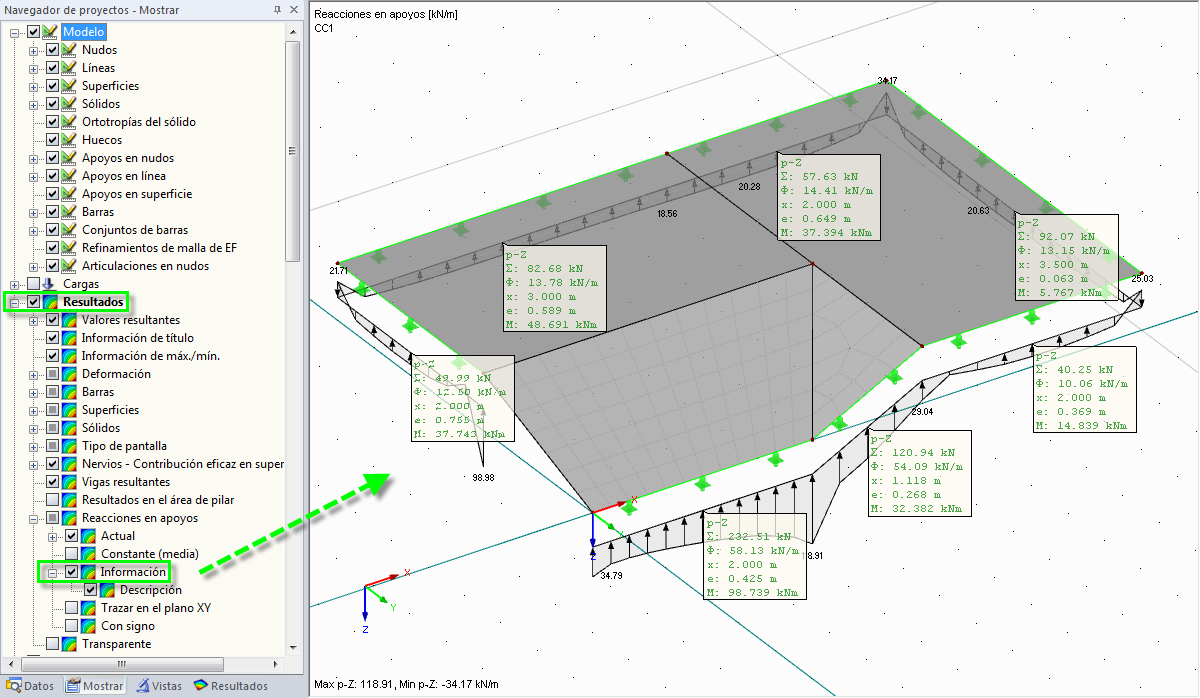Screen dimensions: 1200x698
Task: Click the Huecos row icon
Action: coord(69,140)
